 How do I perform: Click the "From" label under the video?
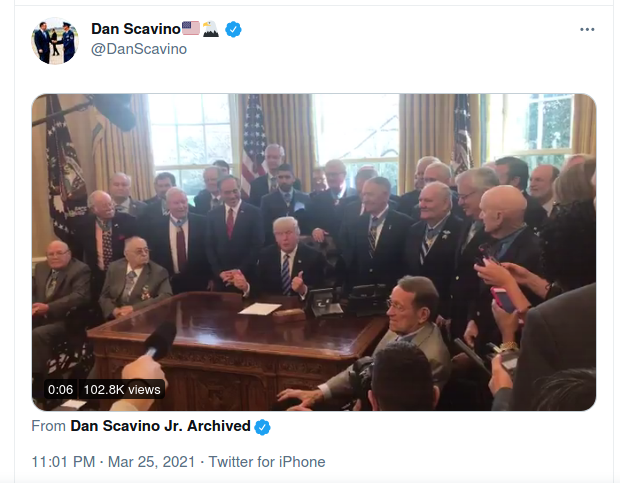click(48, 426)
